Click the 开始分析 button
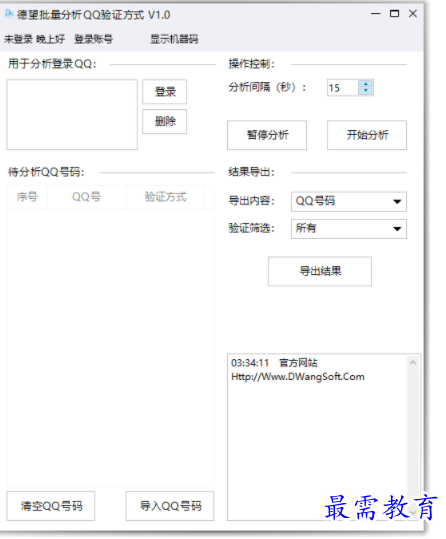 pos(367,135)
